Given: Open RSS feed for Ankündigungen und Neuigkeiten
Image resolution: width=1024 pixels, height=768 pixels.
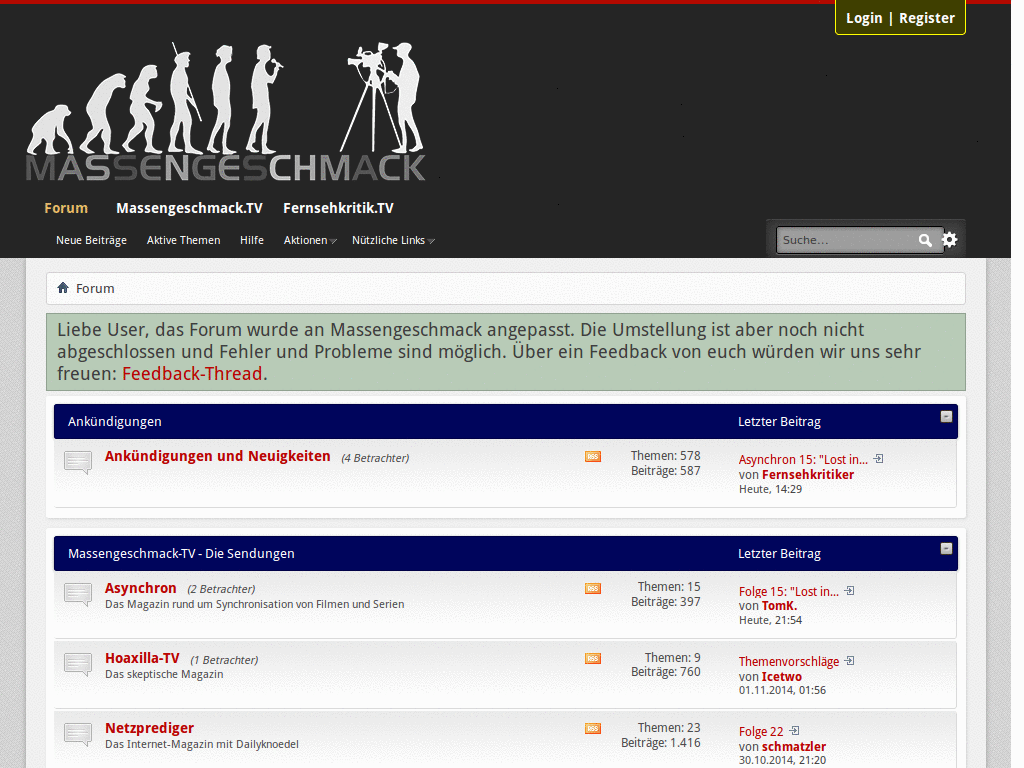Looking at the screenshot, I should [x=593, y=456].
